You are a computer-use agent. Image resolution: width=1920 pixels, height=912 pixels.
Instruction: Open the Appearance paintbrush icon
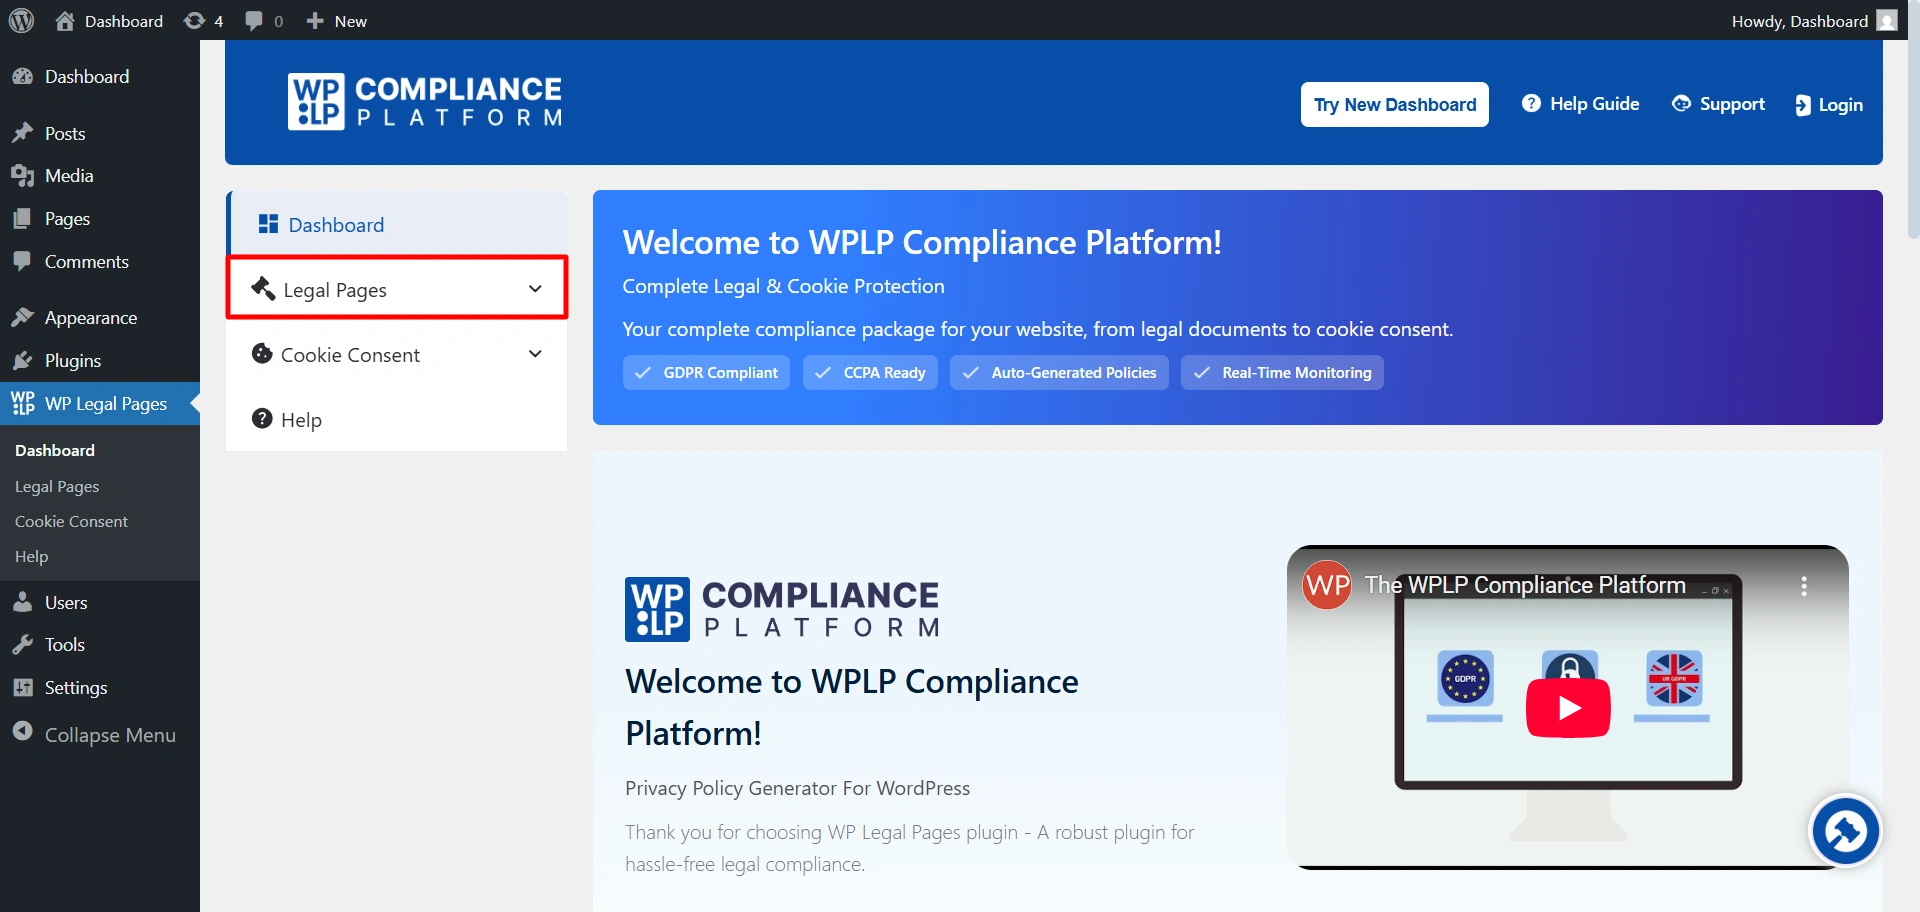[x=24, y=316]
